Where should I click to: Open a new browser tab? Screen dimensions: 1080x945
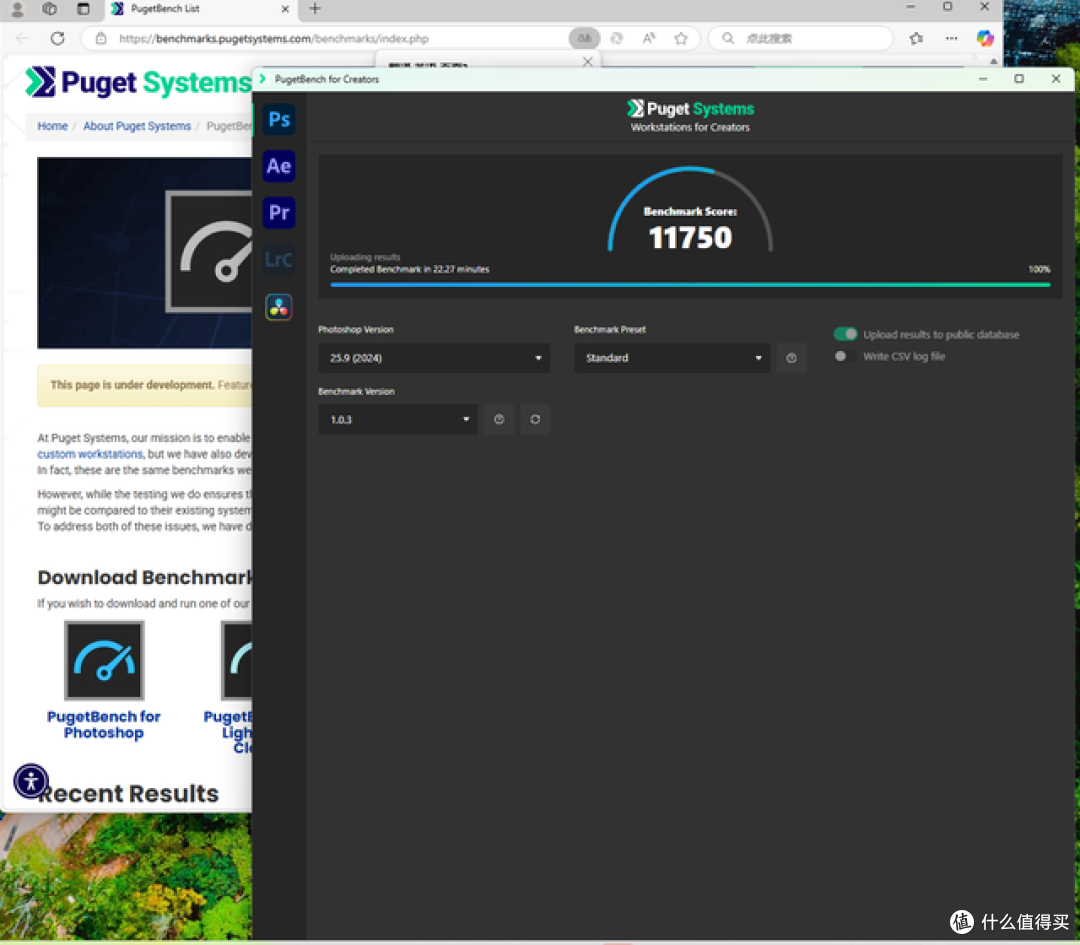315,8
